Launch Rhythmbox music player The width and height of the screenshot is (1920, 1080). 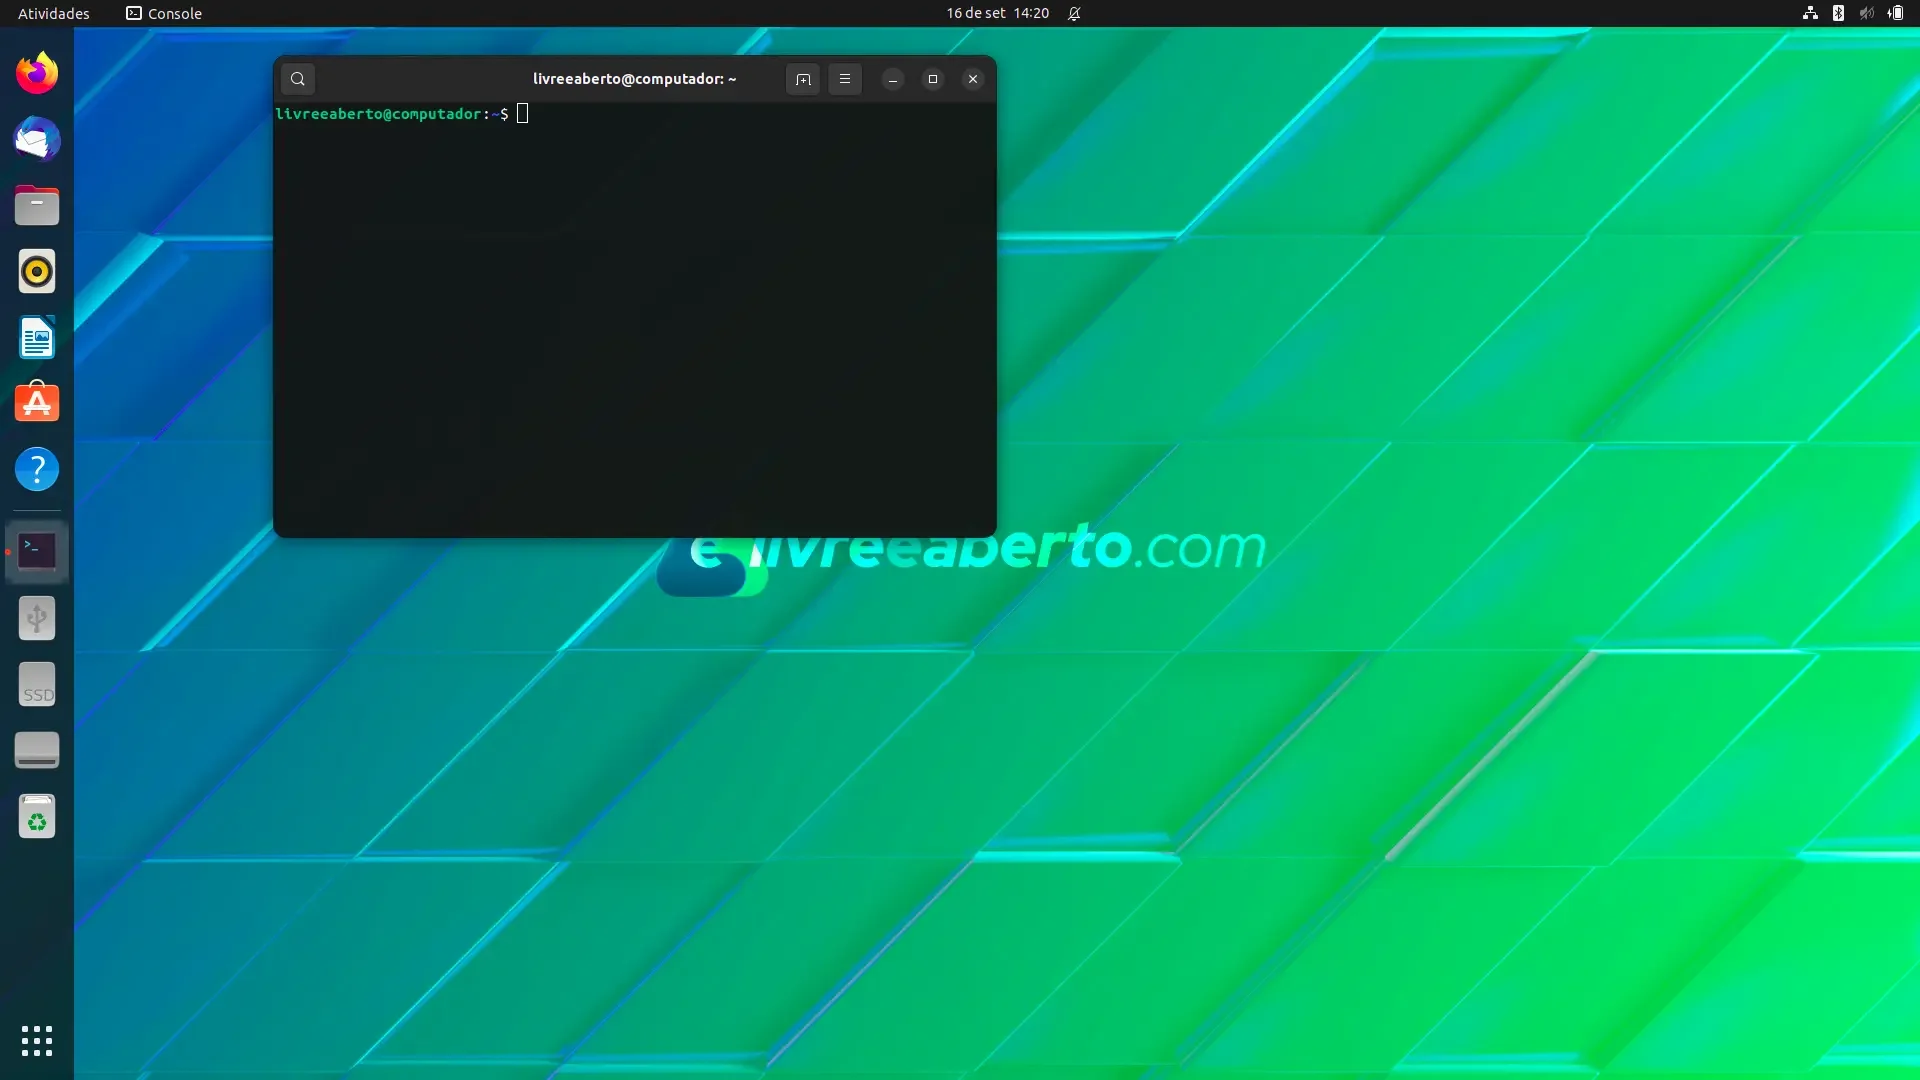pos(37,271)
